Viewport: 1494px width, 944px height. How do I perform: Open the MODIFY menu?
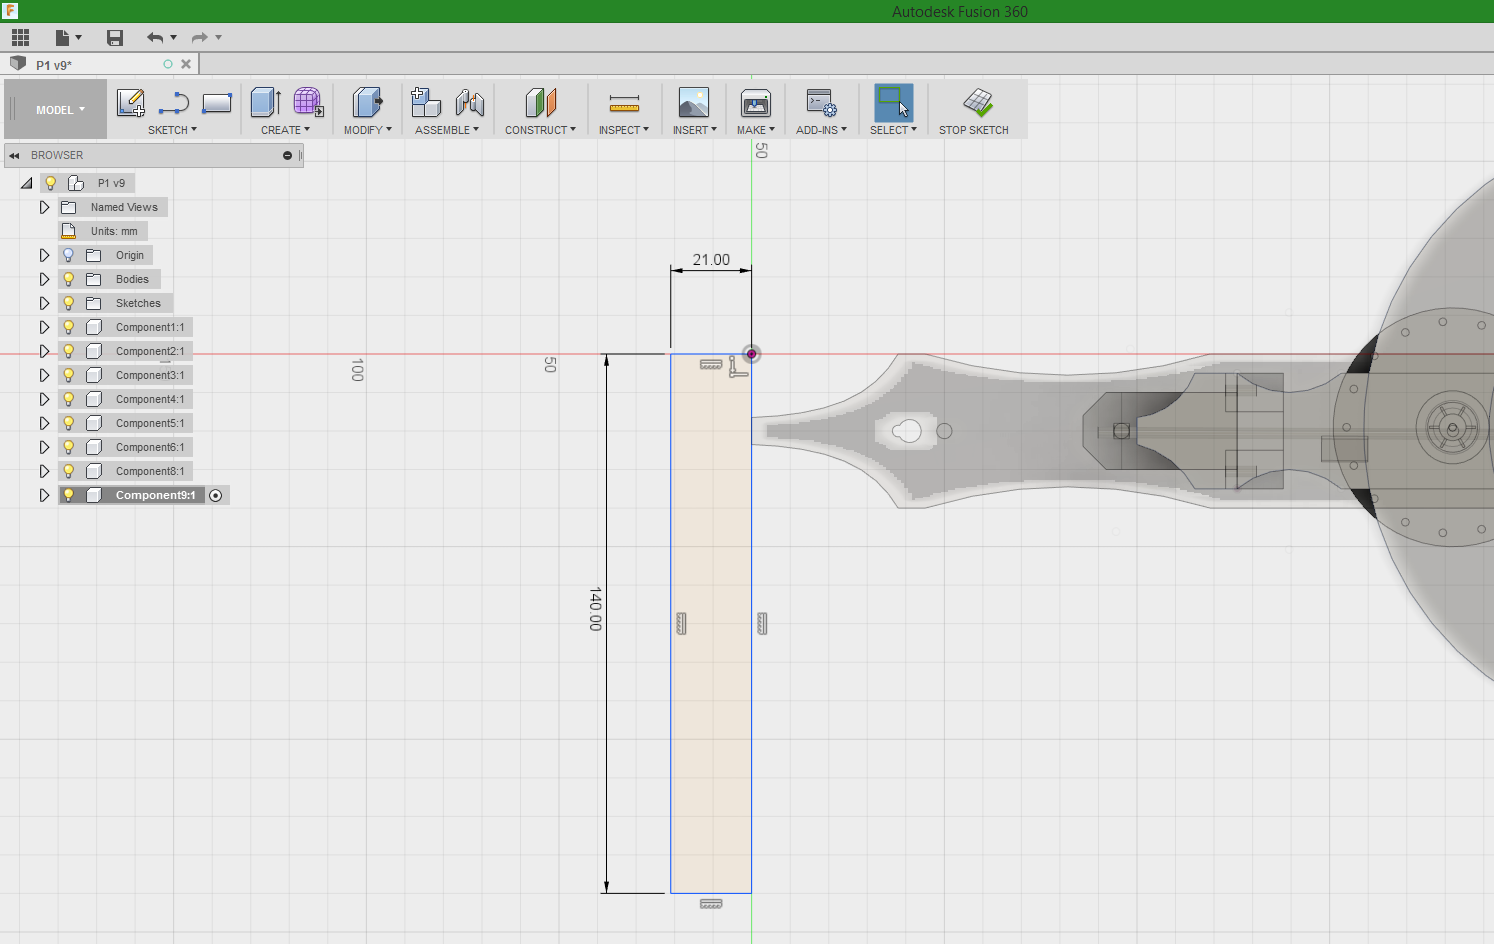368,130
